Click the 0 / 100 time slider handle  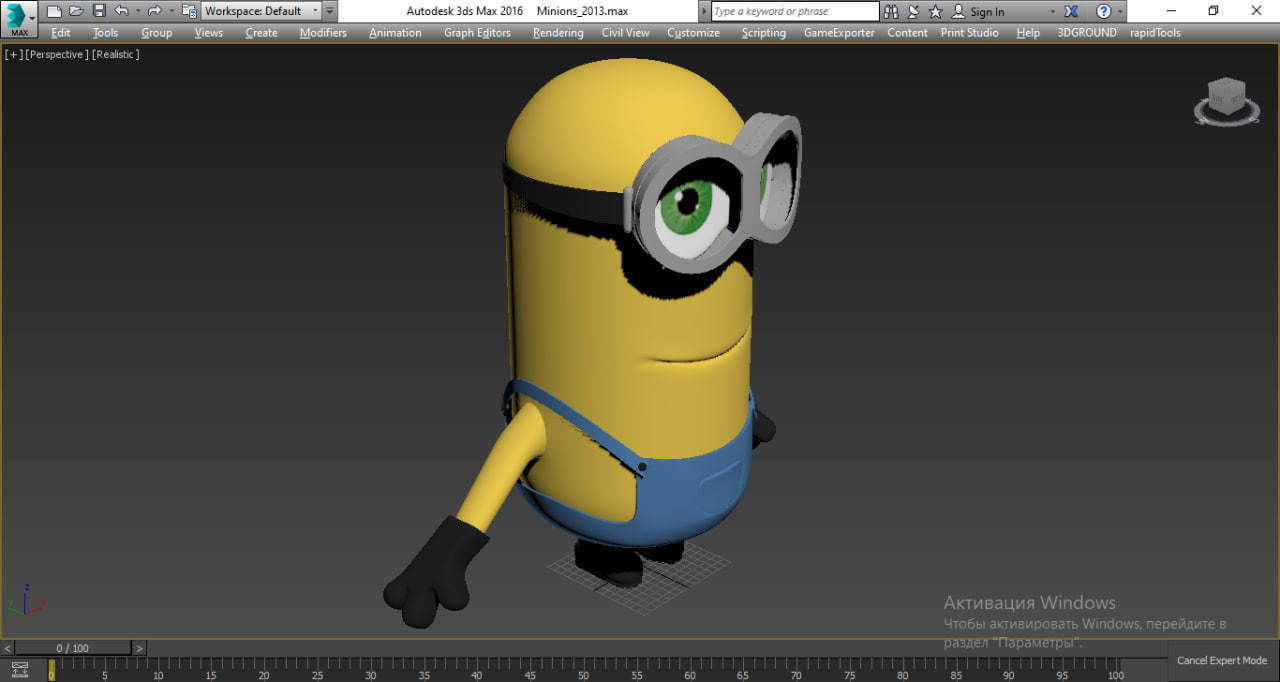[73, 648]
